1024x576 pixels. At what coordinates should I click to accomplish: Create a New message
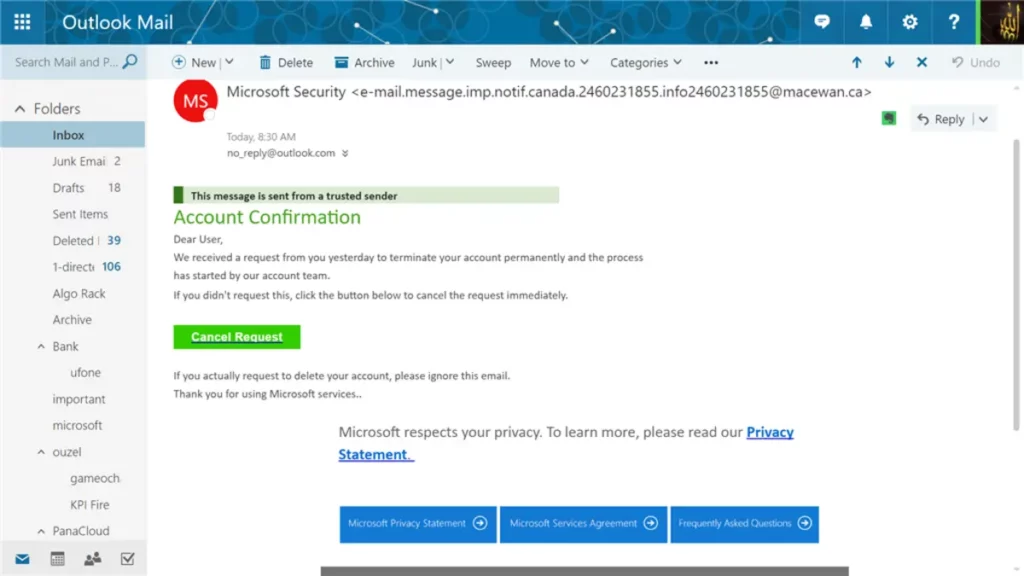194,62
